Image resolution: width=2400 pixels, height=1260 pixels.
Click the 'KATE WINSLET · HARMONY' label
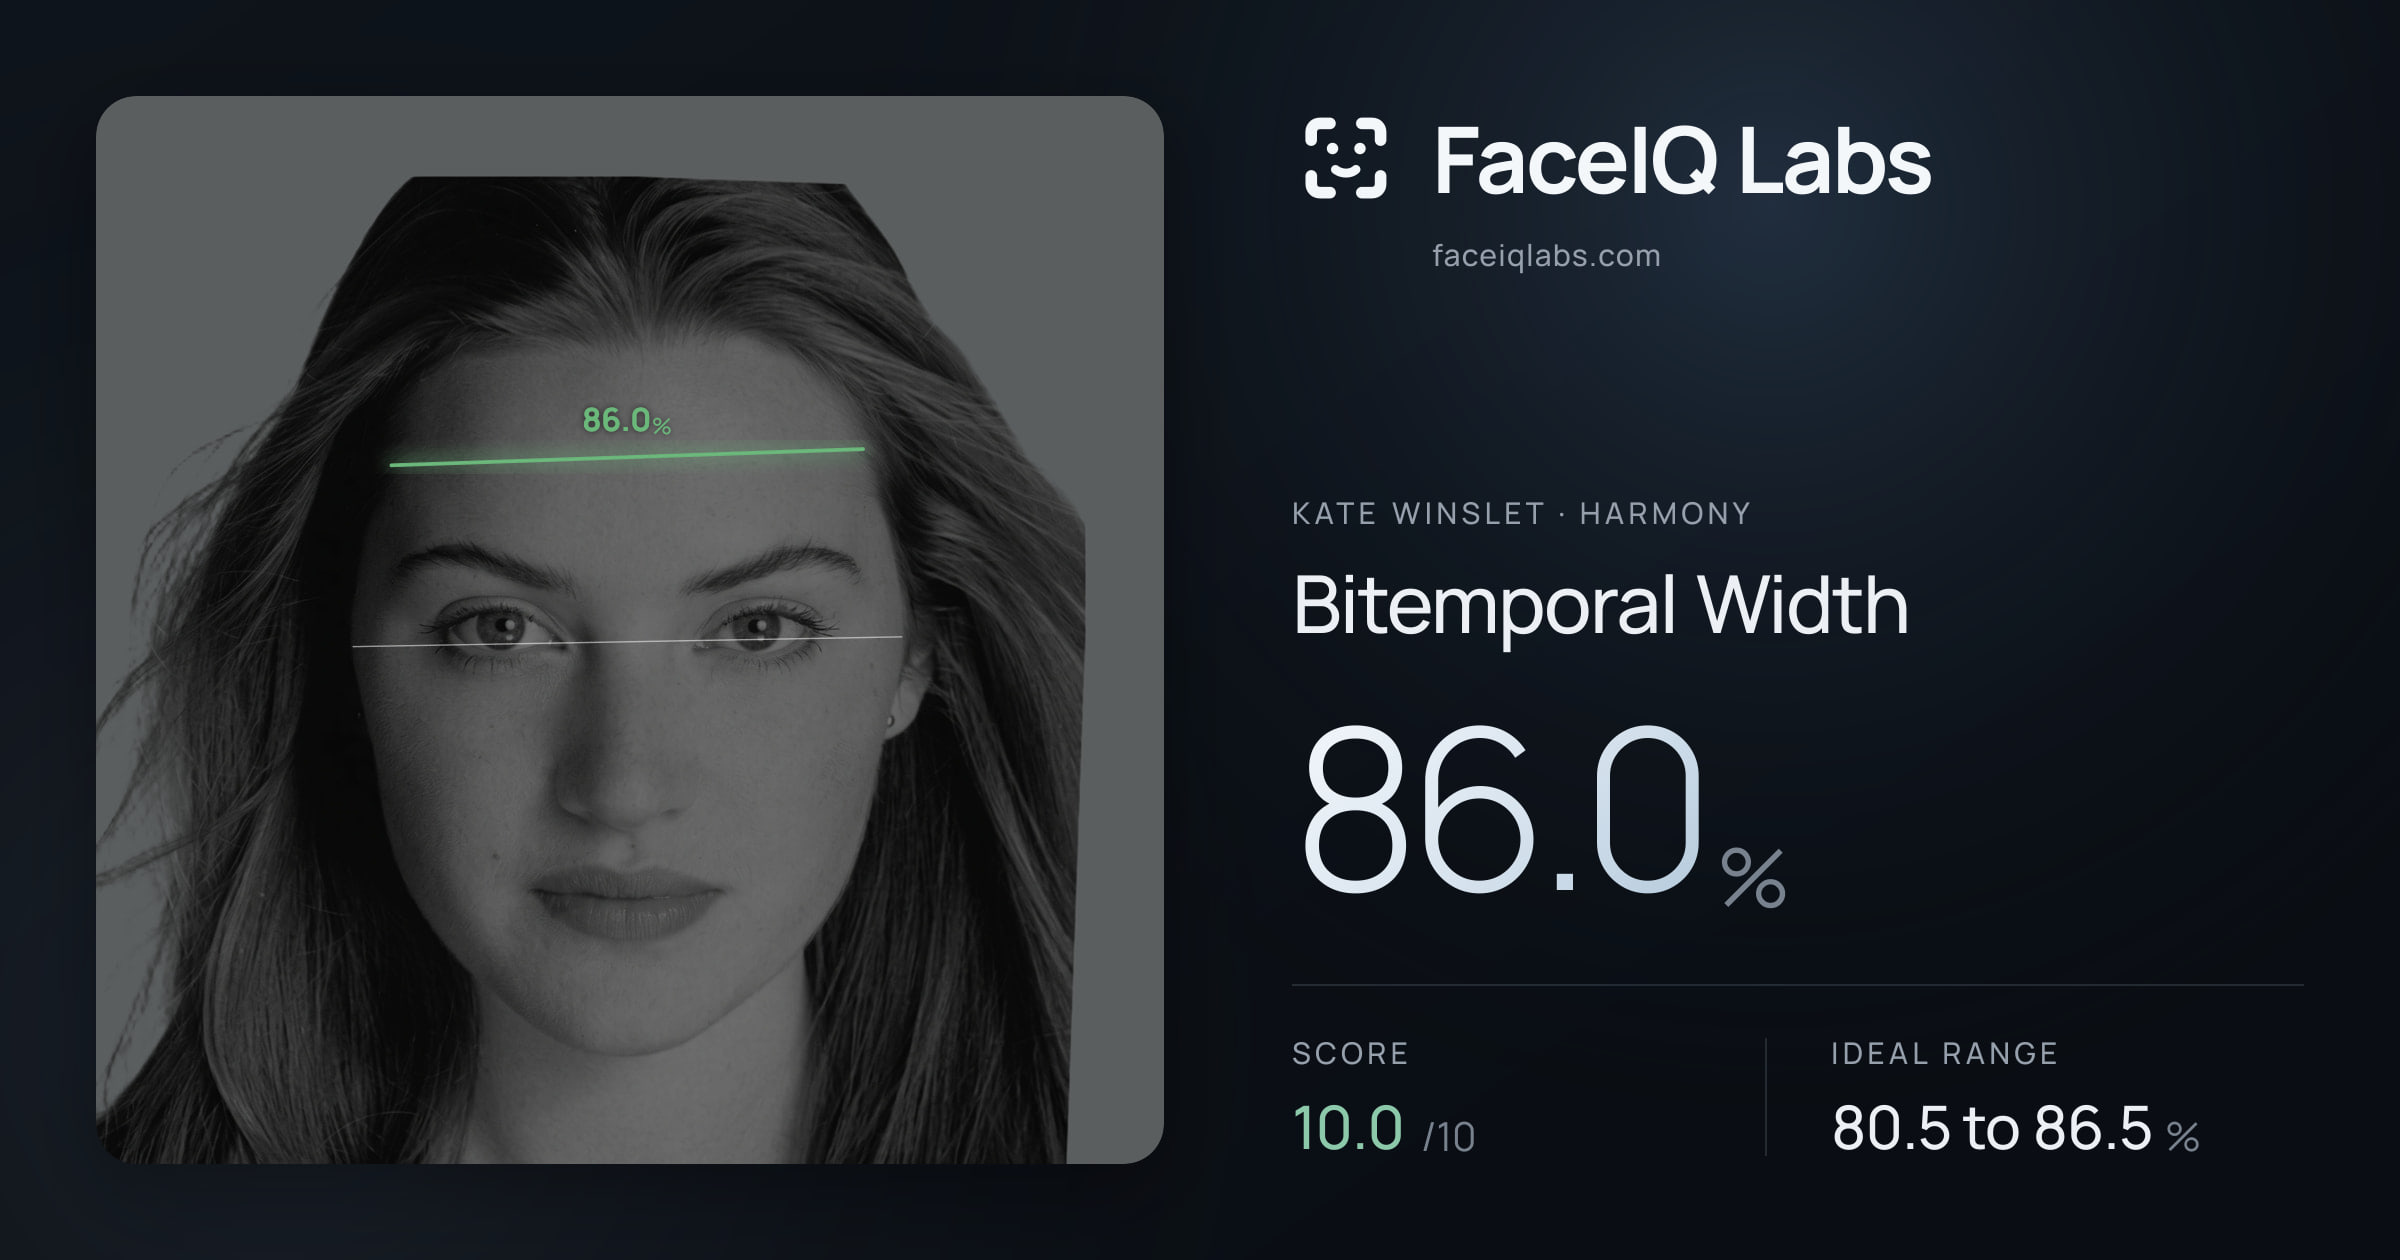point(1521,514)
